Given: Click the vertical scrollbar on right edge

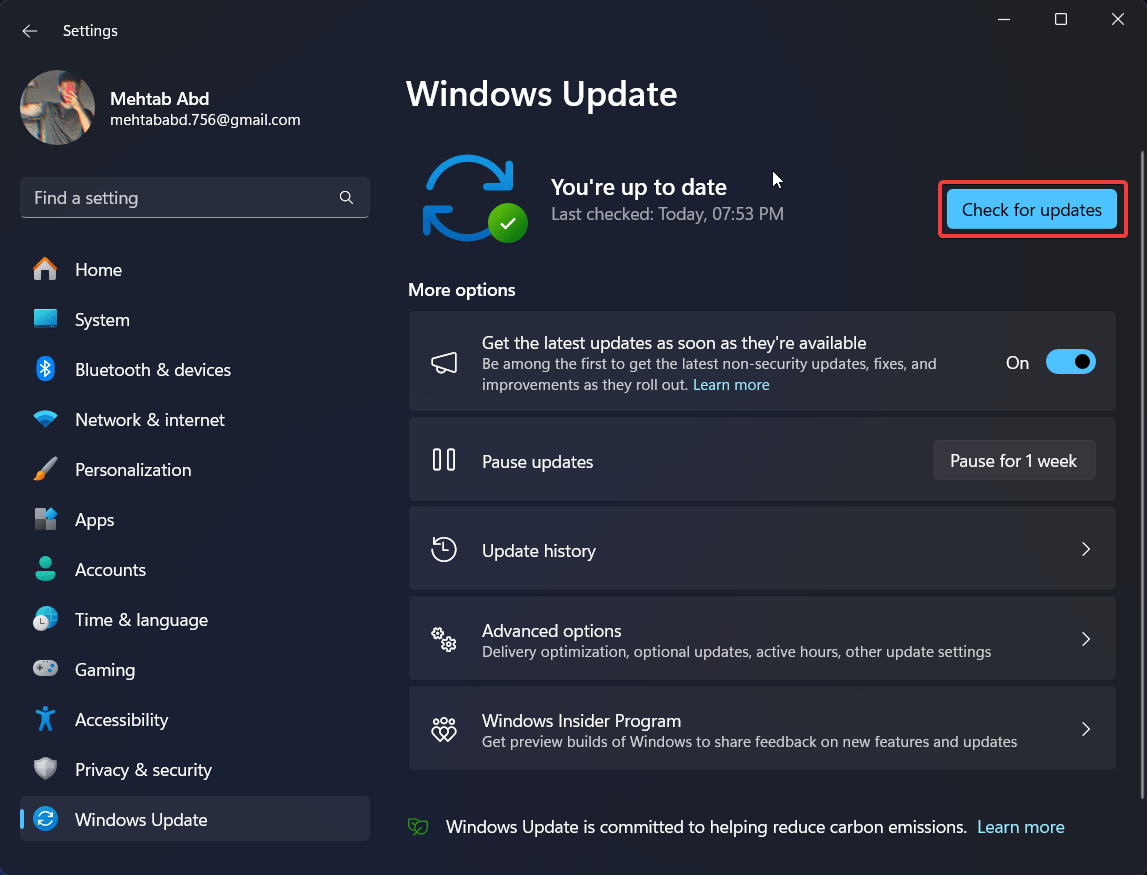Looking at the screenshot, I should (x=1142, y=476).
